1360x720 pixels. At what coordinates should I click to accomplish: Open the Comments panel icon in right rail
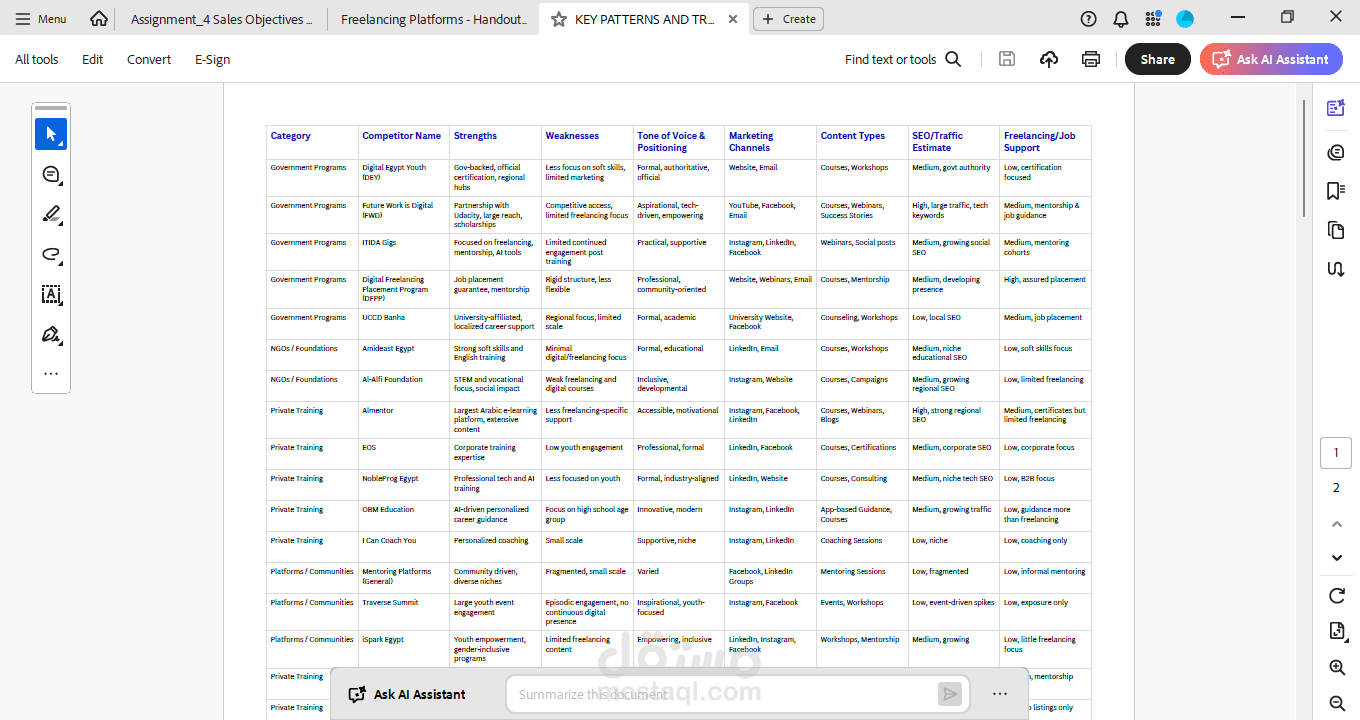tap(1336, 152)
